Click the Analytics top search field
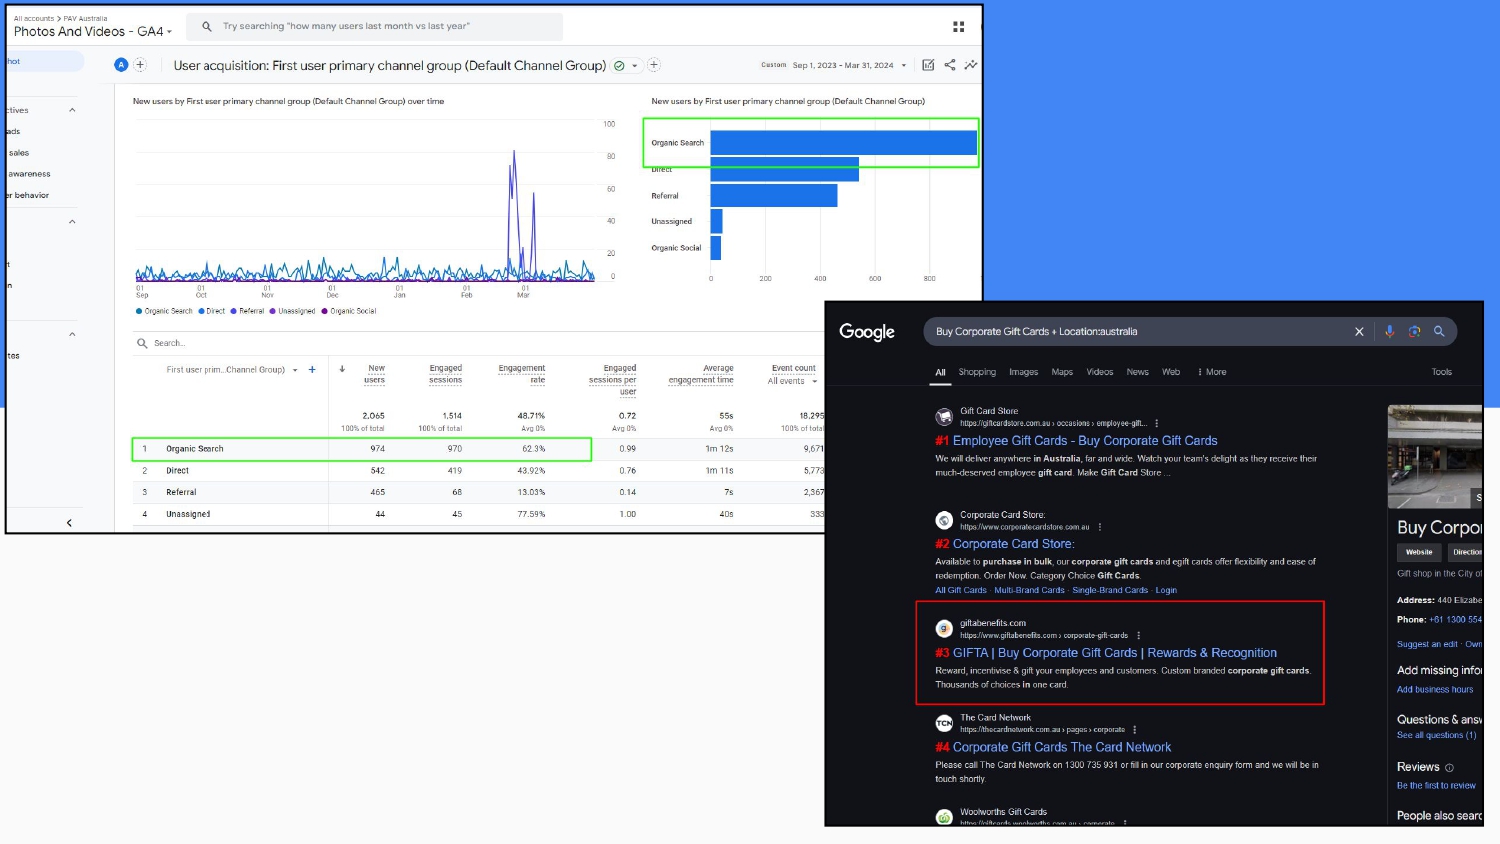Viewport: 1500px width, 844px height. tap(380, 27)
